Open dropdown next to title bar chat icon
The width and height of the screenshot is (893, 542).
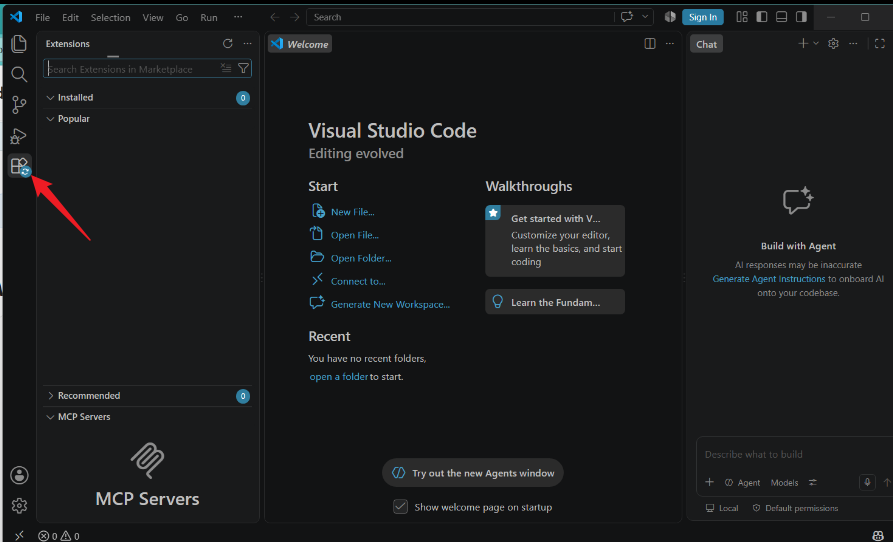pos(645,17)
